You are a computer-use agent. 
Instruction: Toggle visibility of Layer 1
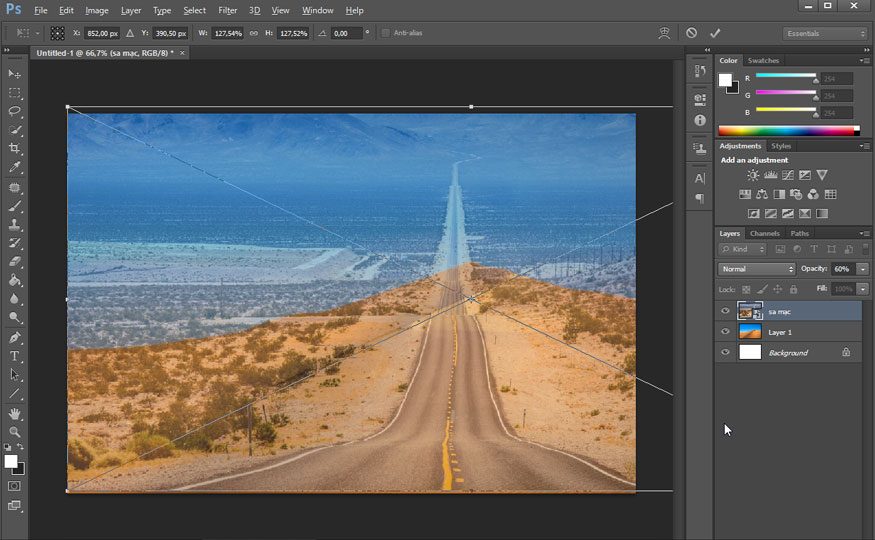(x=725, y=331)
